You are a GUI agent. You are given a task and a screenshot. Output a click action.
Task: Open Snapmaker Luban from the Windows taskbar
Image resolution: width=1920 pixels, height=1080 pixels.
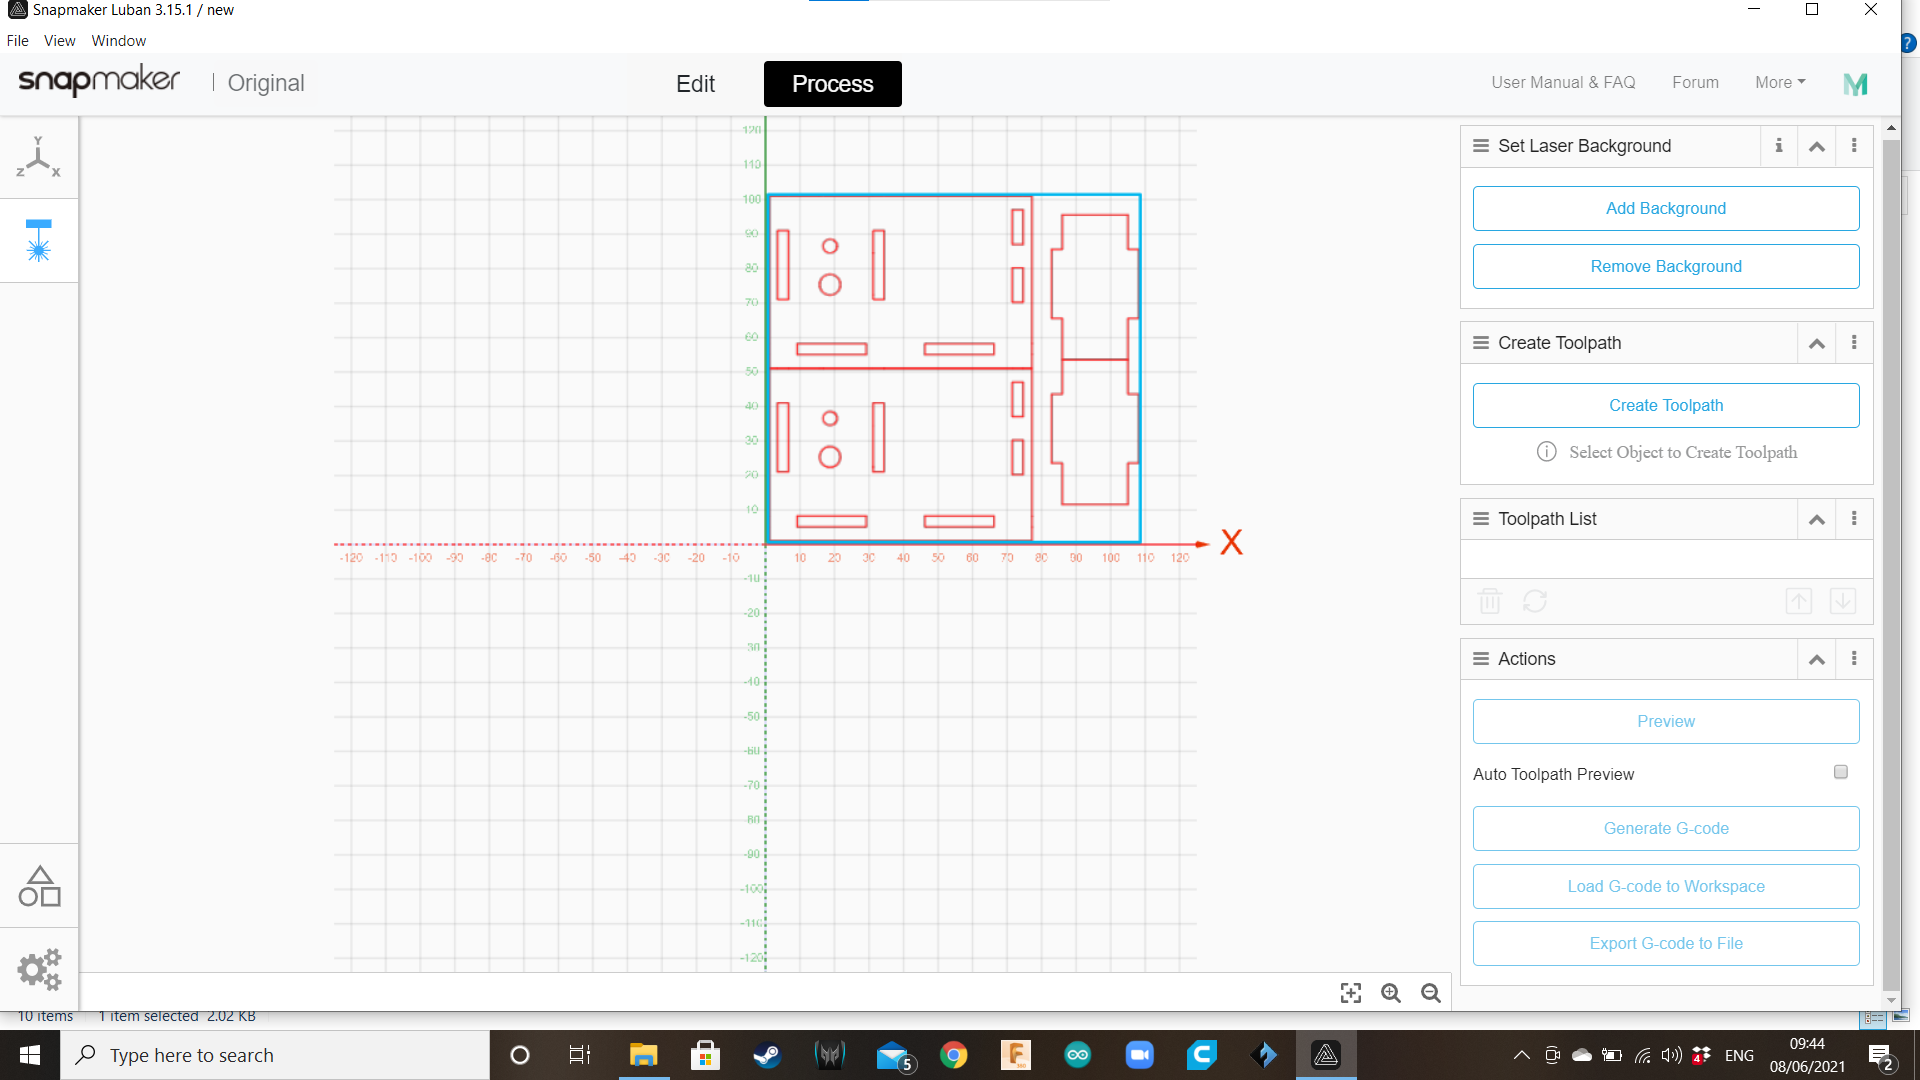(x=1325, y=1055)
